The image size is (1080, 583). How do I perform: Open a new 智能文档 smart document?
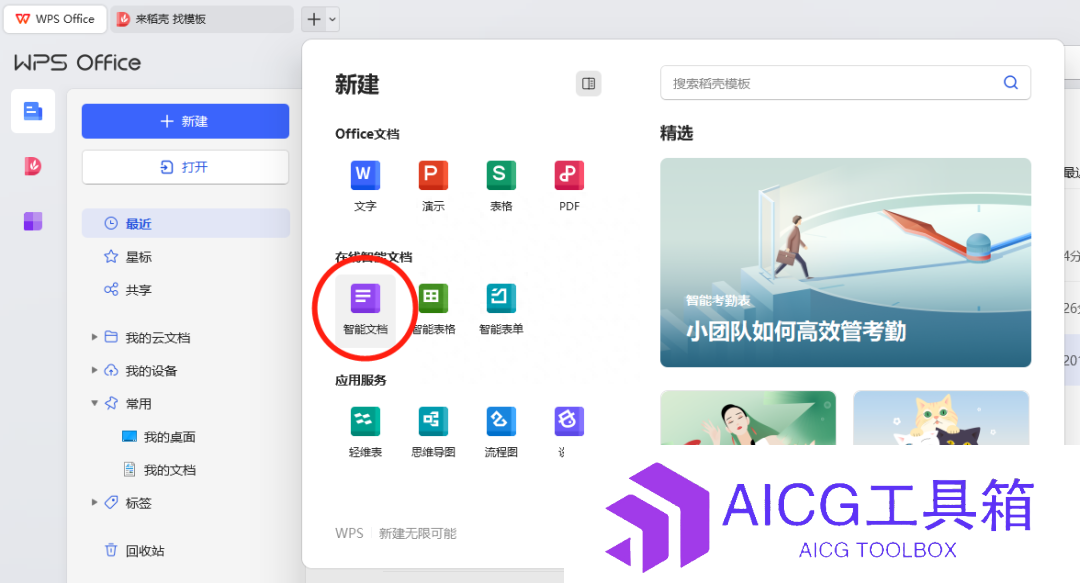click(x=365, y=309)
